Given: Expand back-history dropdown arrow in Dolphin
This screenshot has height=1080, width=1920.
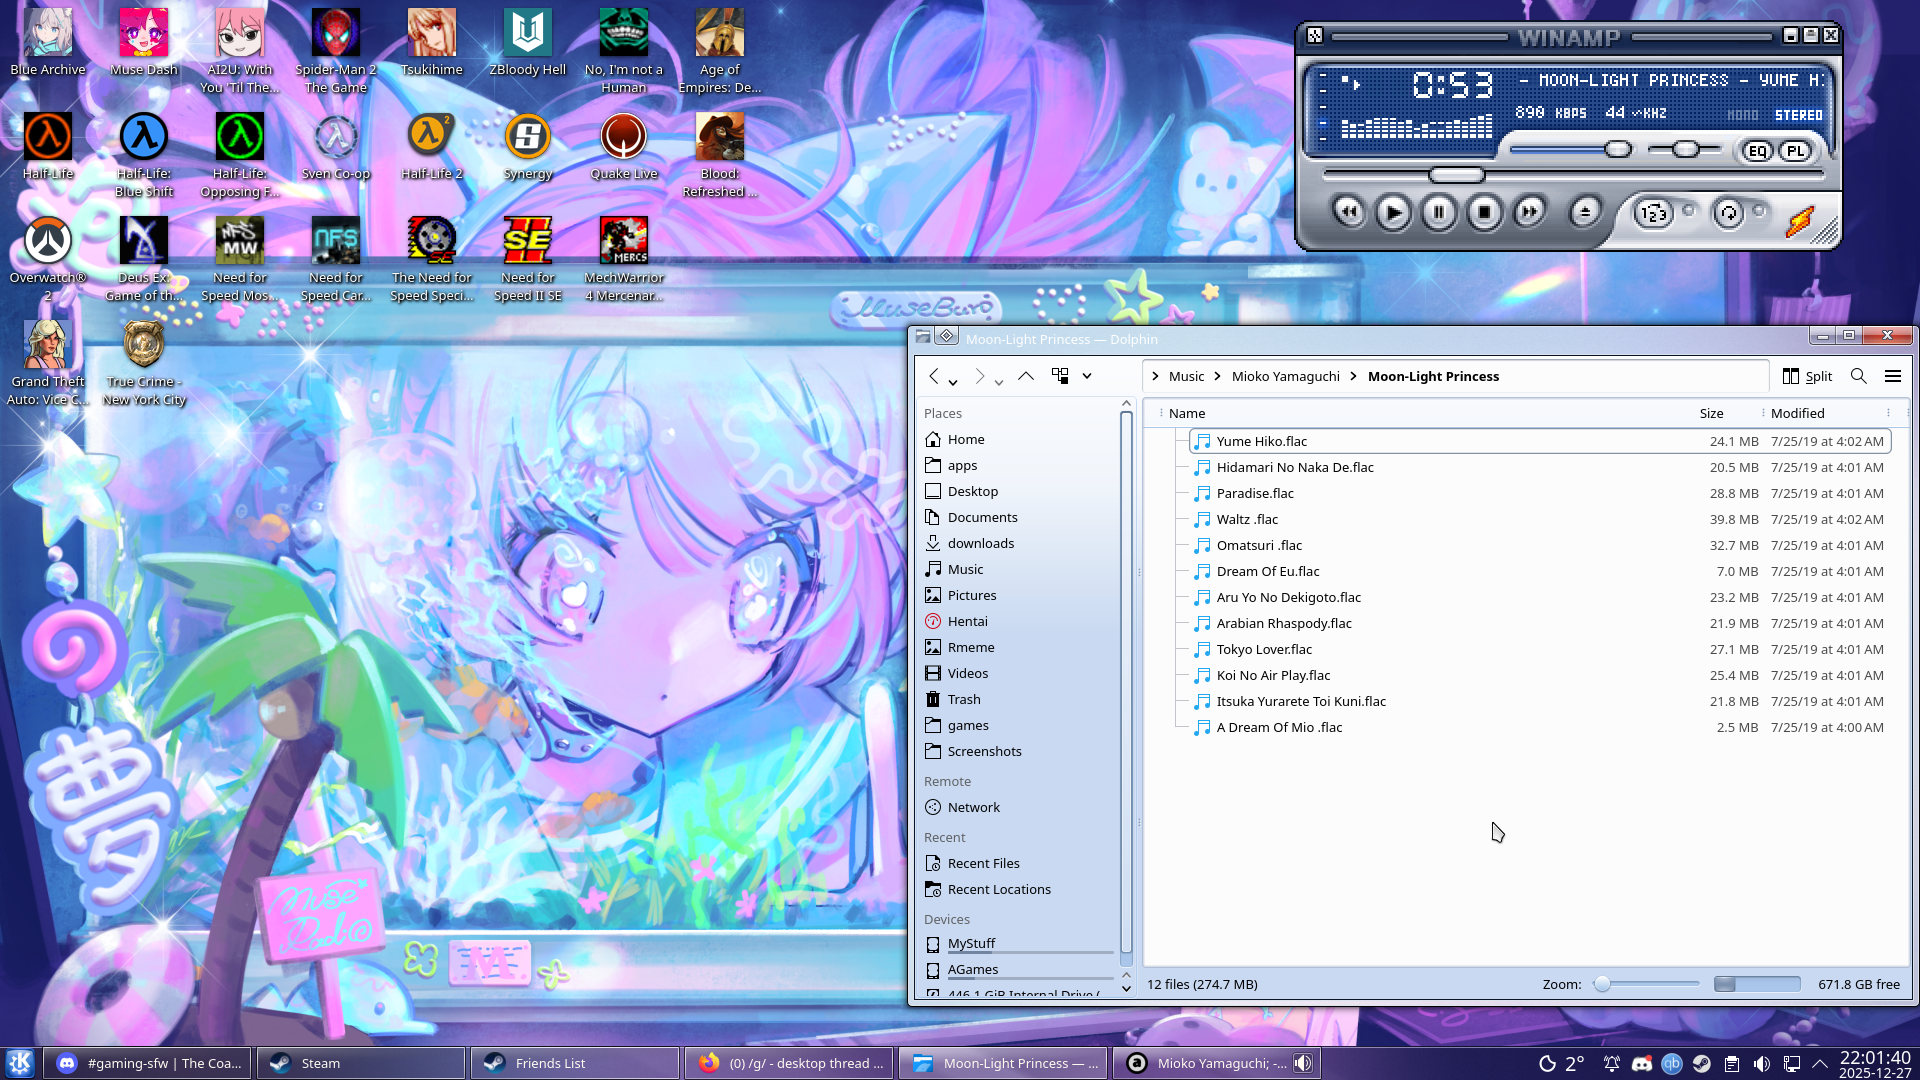Looking at the screenshot, I should (953, 381).
